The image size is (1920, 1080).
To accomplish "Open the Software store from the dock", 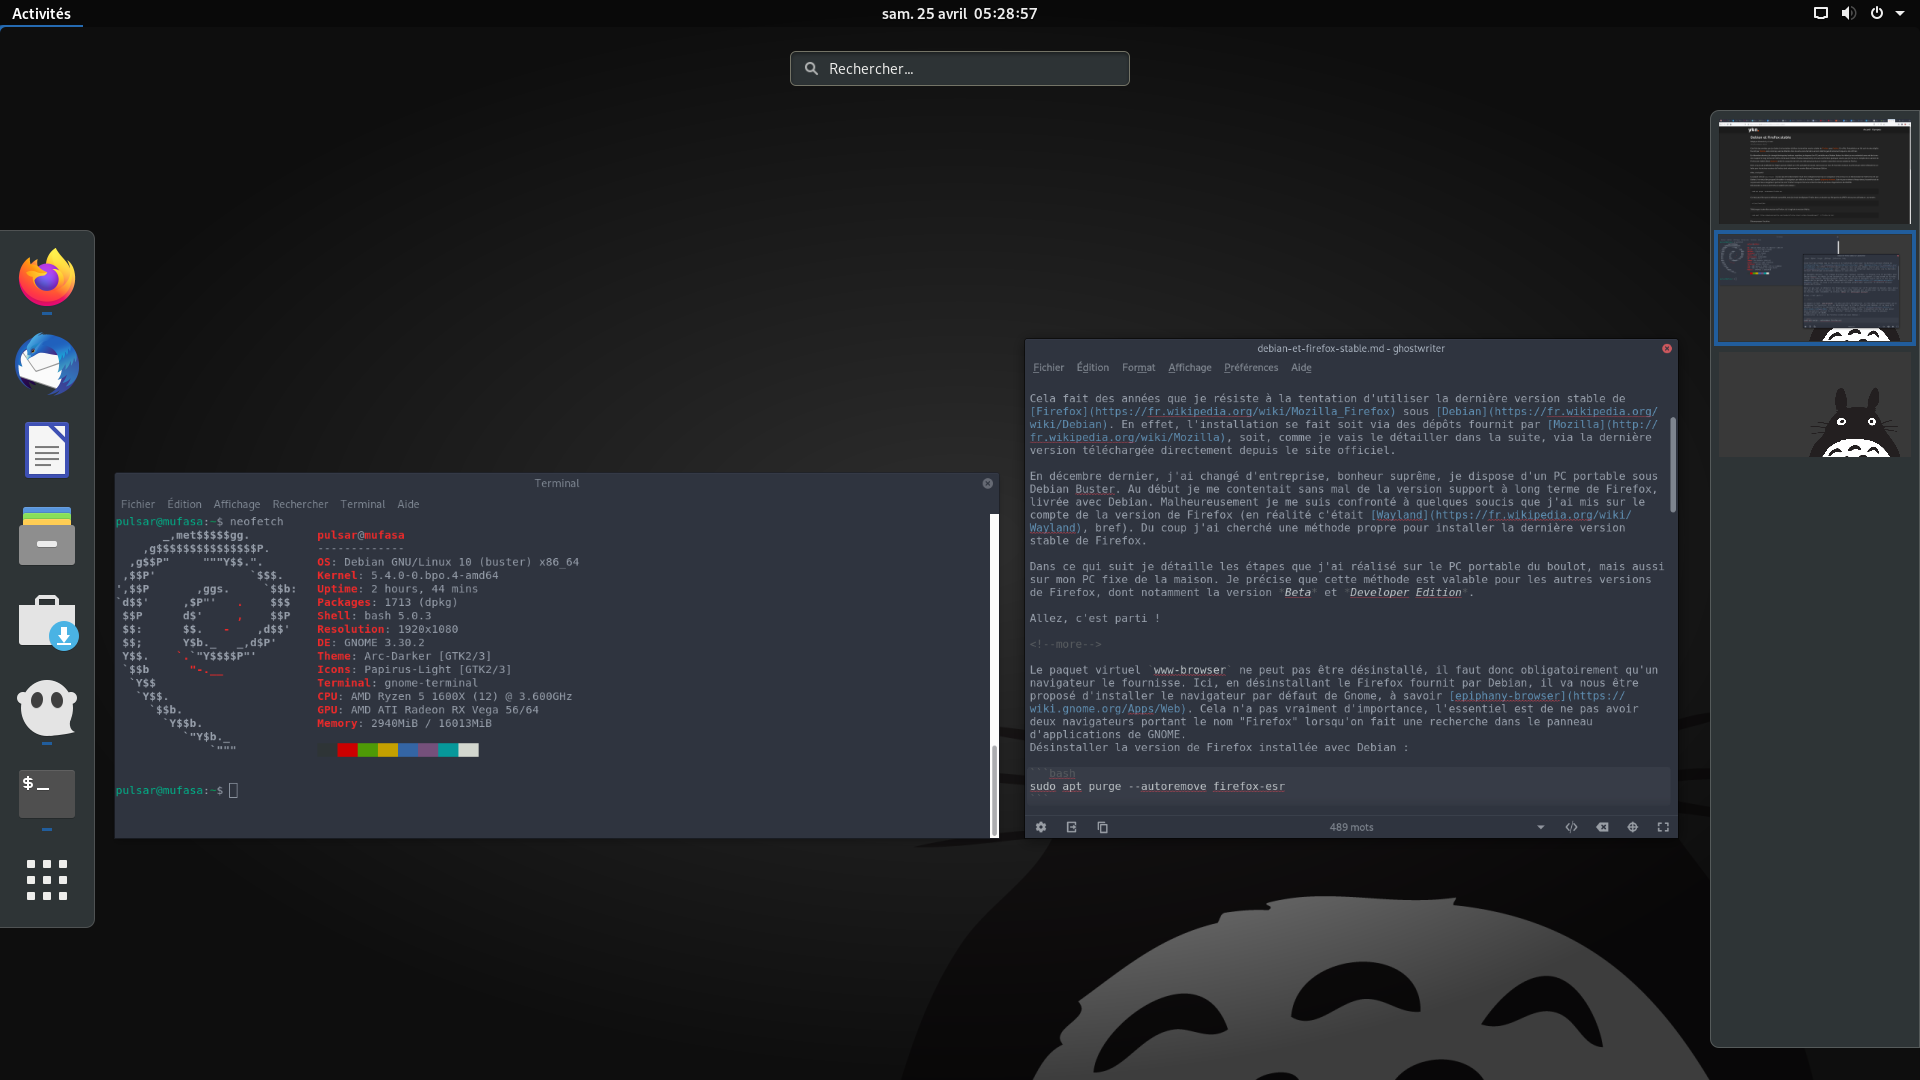I will coord(47,622).
